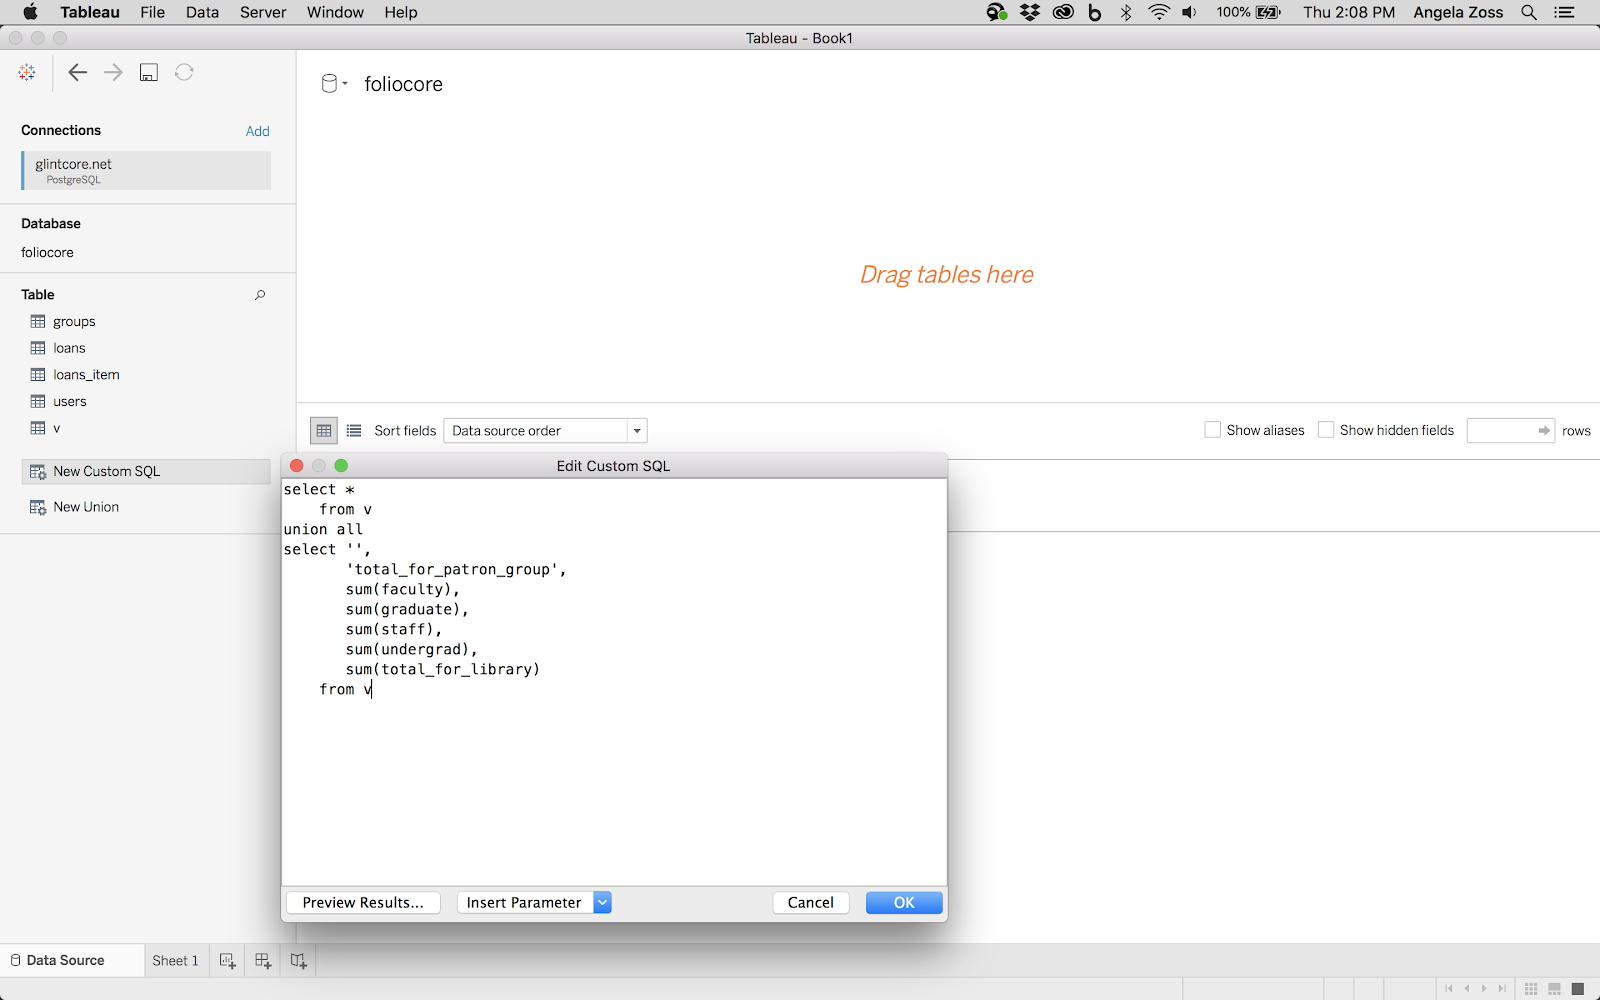Open the Server menu
1600x1000 pixels.
(x=263, y=12)
